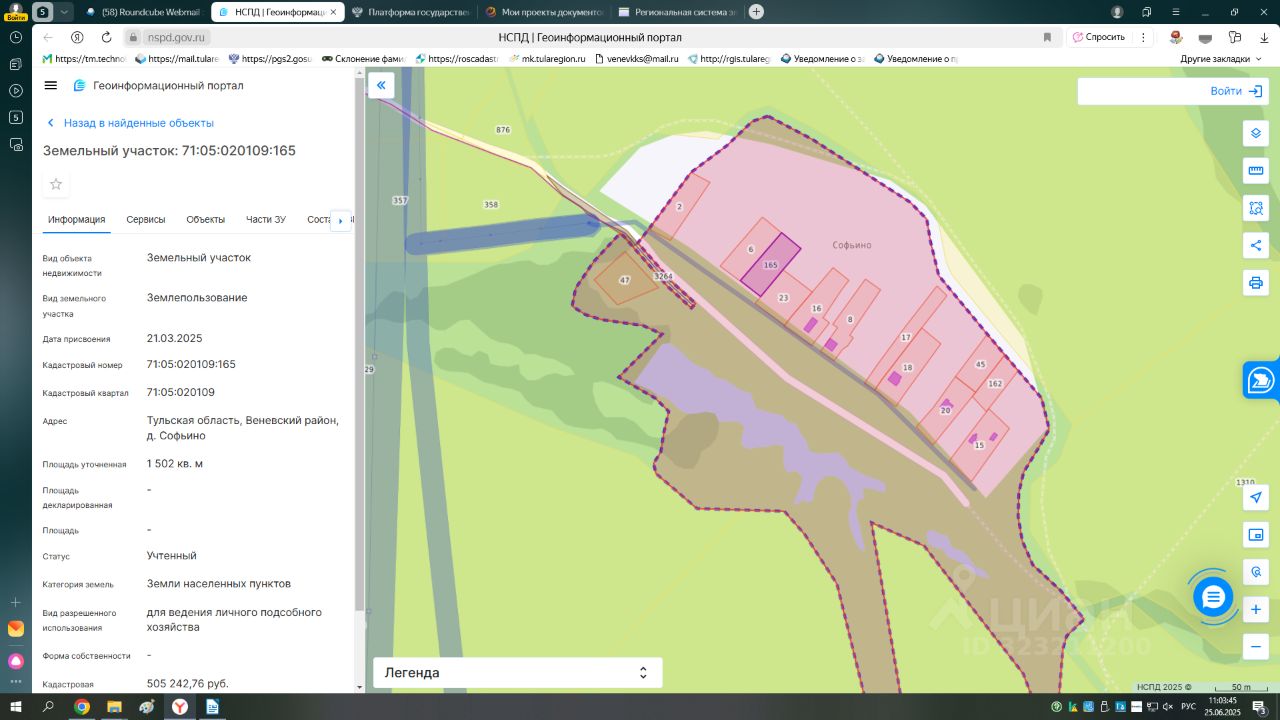Collapse the left information panel
This screenshot has height=720, width=1280.
click(381, 86)
